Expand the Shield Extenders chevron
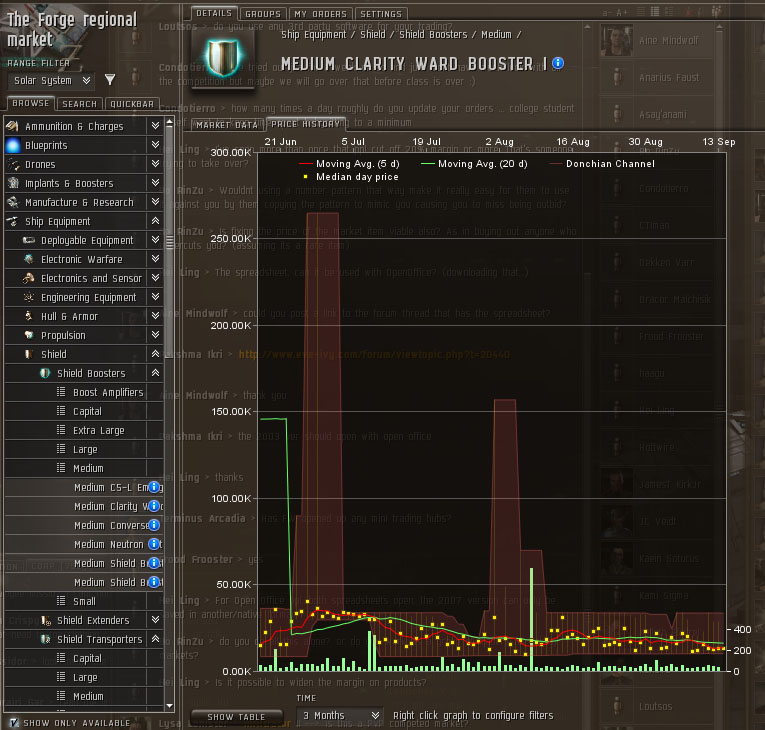This screenshot has width=765, height=730. tap(155, 620)
